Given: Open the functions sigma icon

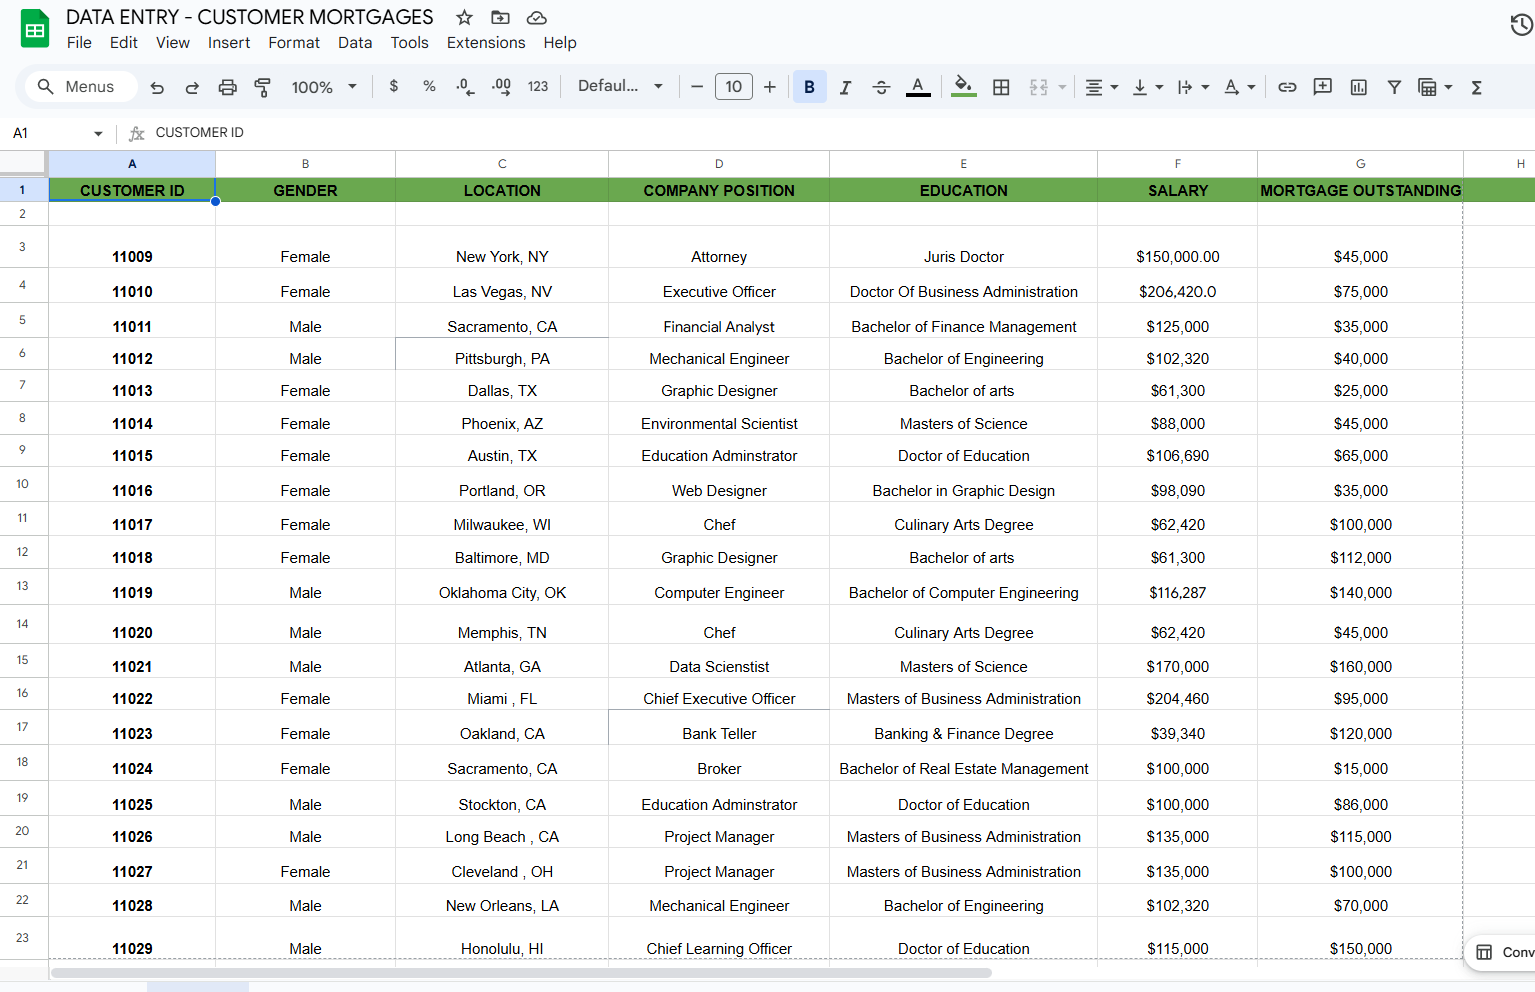Looking at the screenshot, I should [x=1476, y=88].
